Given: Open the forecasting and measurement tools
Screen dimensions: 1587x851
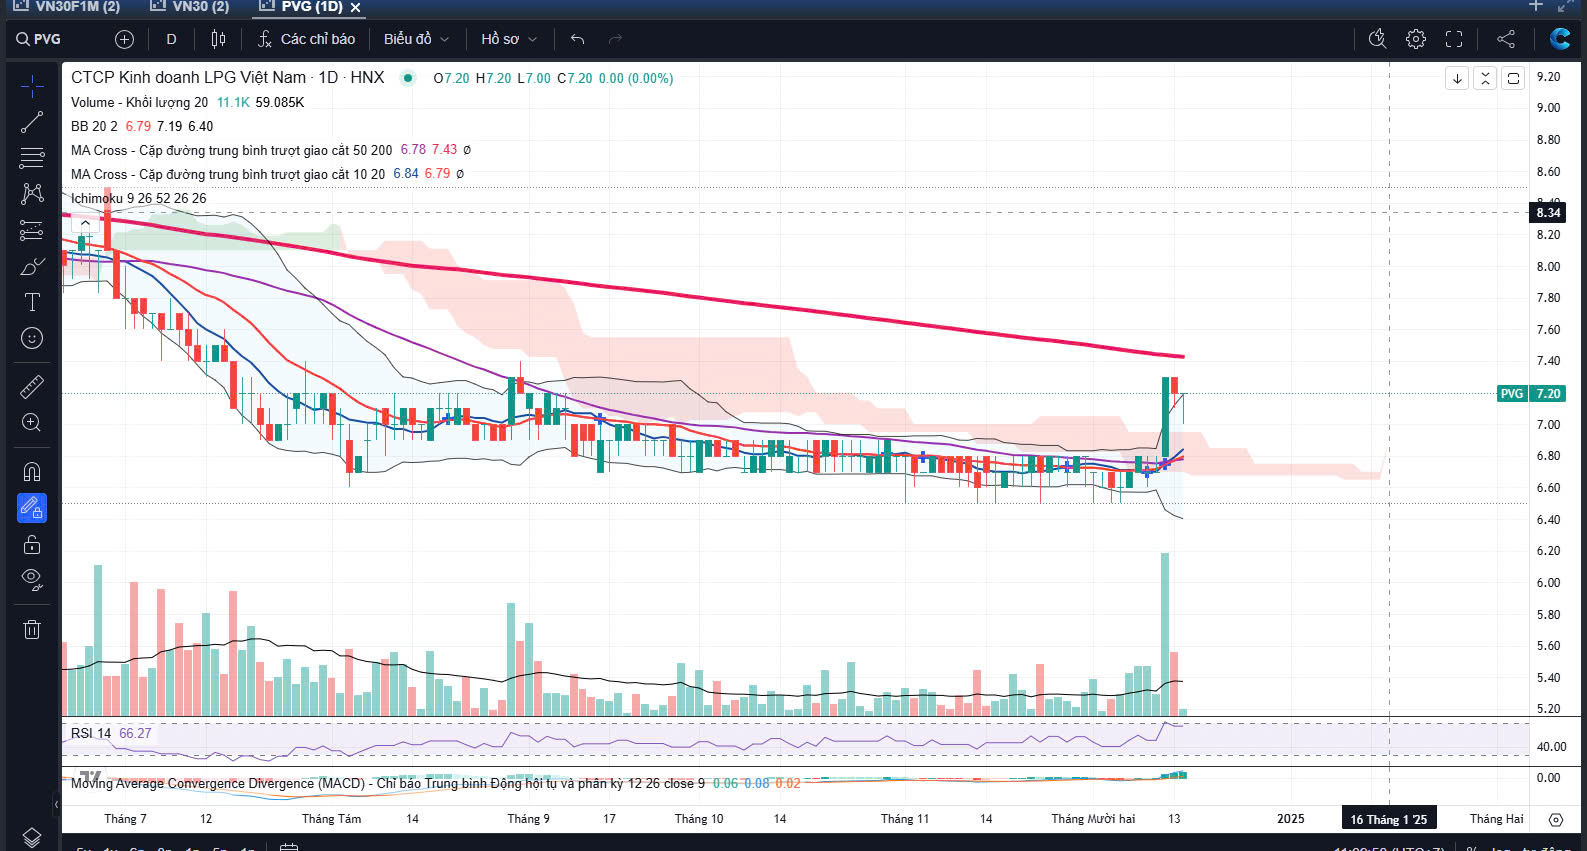Looking at the screenshot, I should click(32, 230).
